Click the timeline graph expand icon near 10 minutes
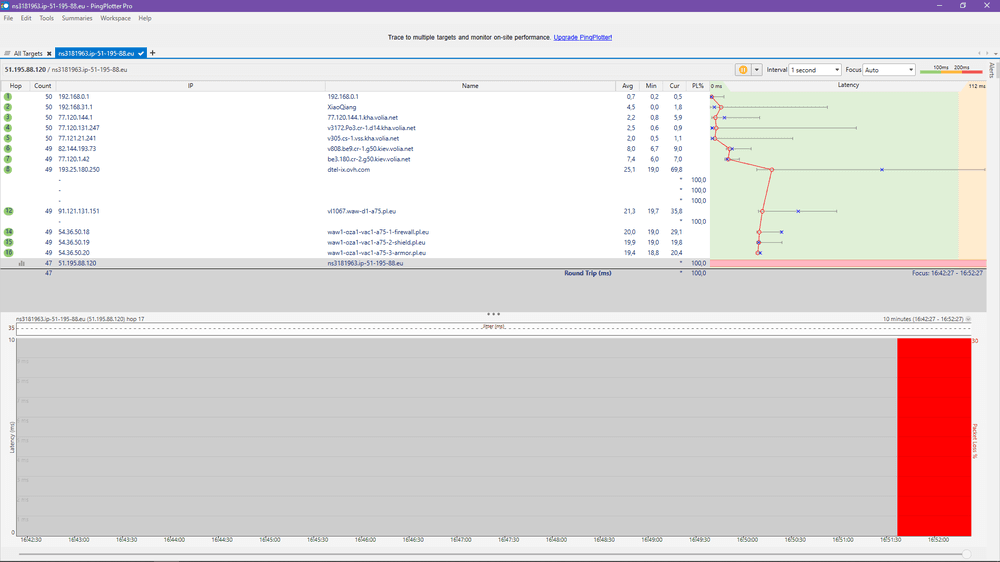Image resolution: width=1000 pixels, height=562 pixels. [x=968, y=319]
